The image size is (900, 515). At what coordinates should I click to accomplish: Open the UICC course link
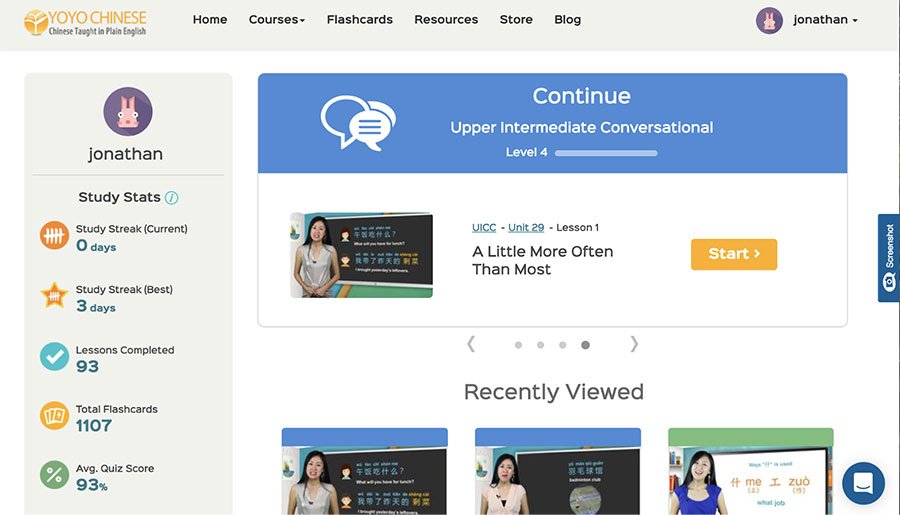pyautogui.click(x=484, y=227)
